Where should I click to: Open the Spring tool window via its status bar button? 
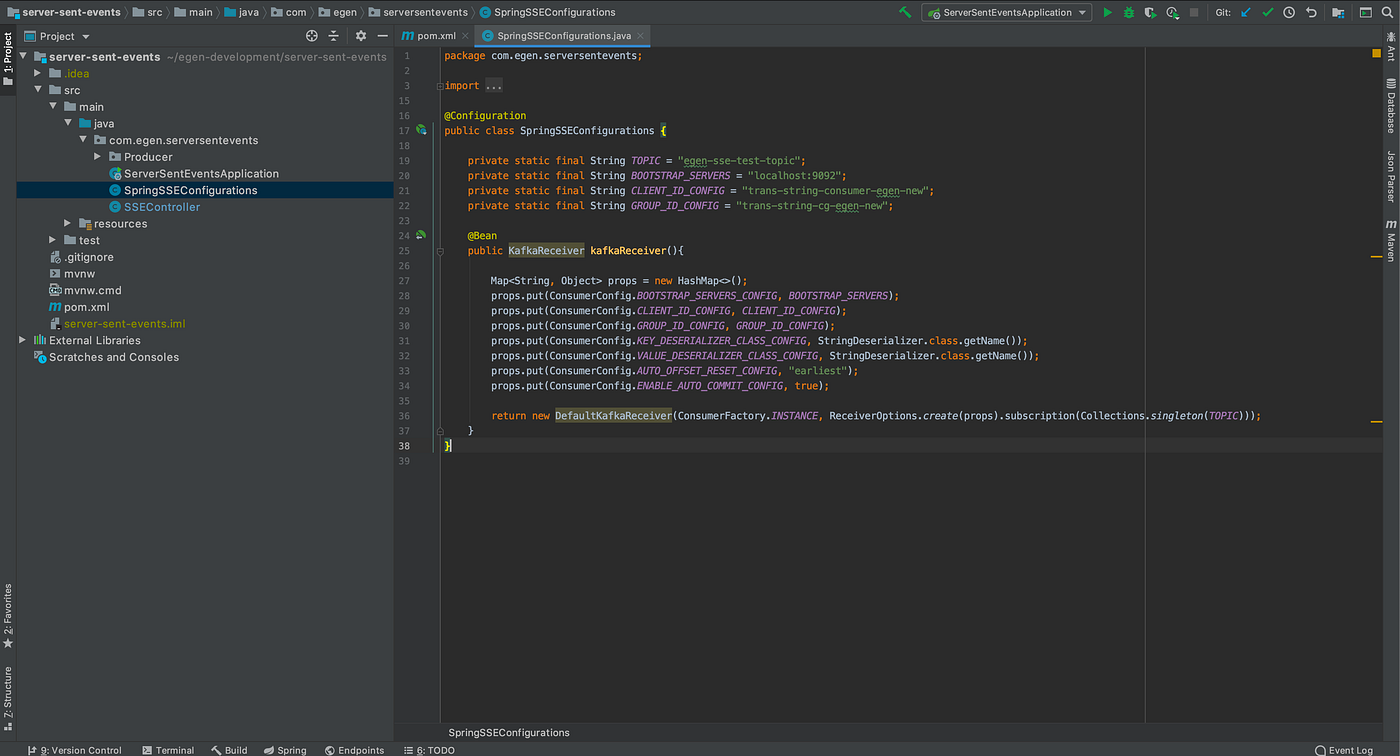[x=285, y=750]
